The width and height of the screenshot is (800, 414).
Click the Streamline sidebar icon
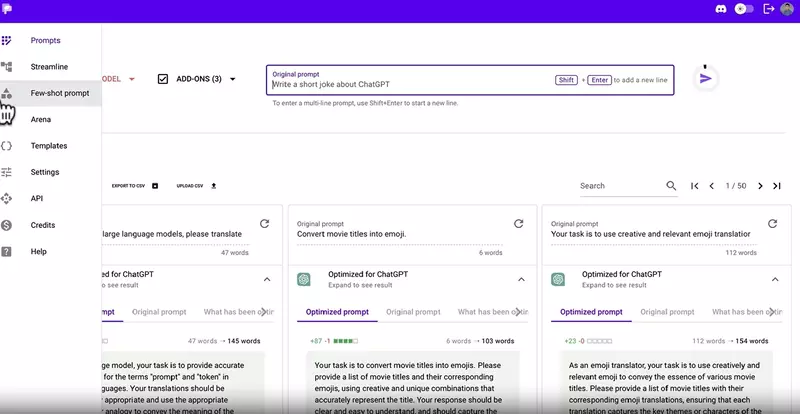pos(6,67)
